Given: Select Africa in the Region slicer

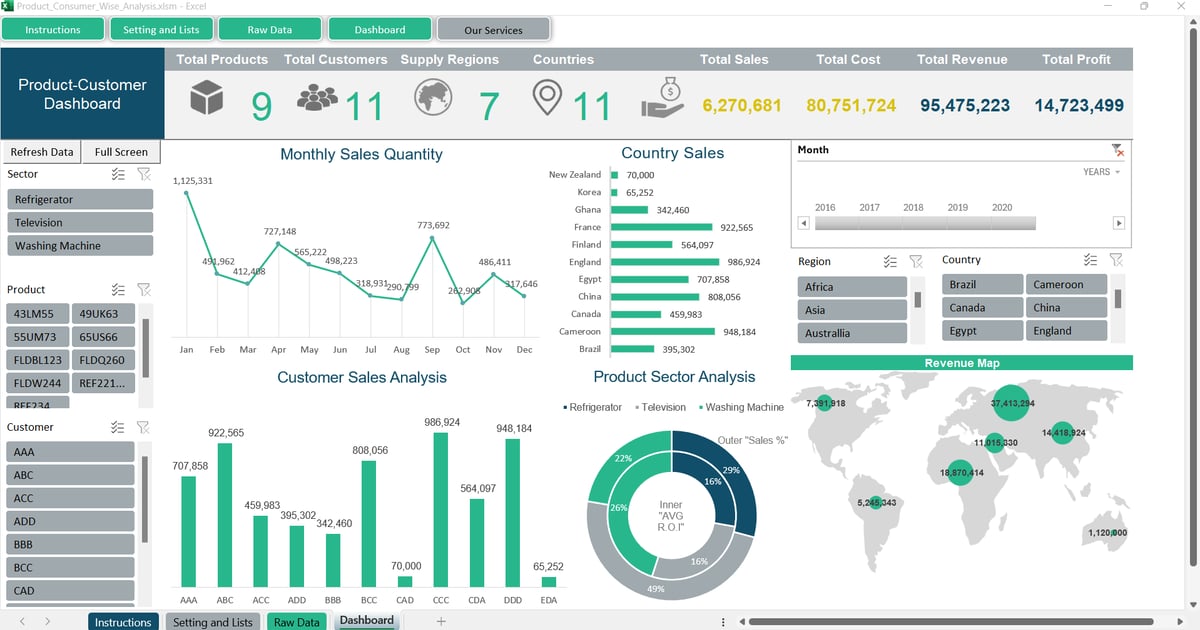Looking at the screenshot, I should pos(851,285).
